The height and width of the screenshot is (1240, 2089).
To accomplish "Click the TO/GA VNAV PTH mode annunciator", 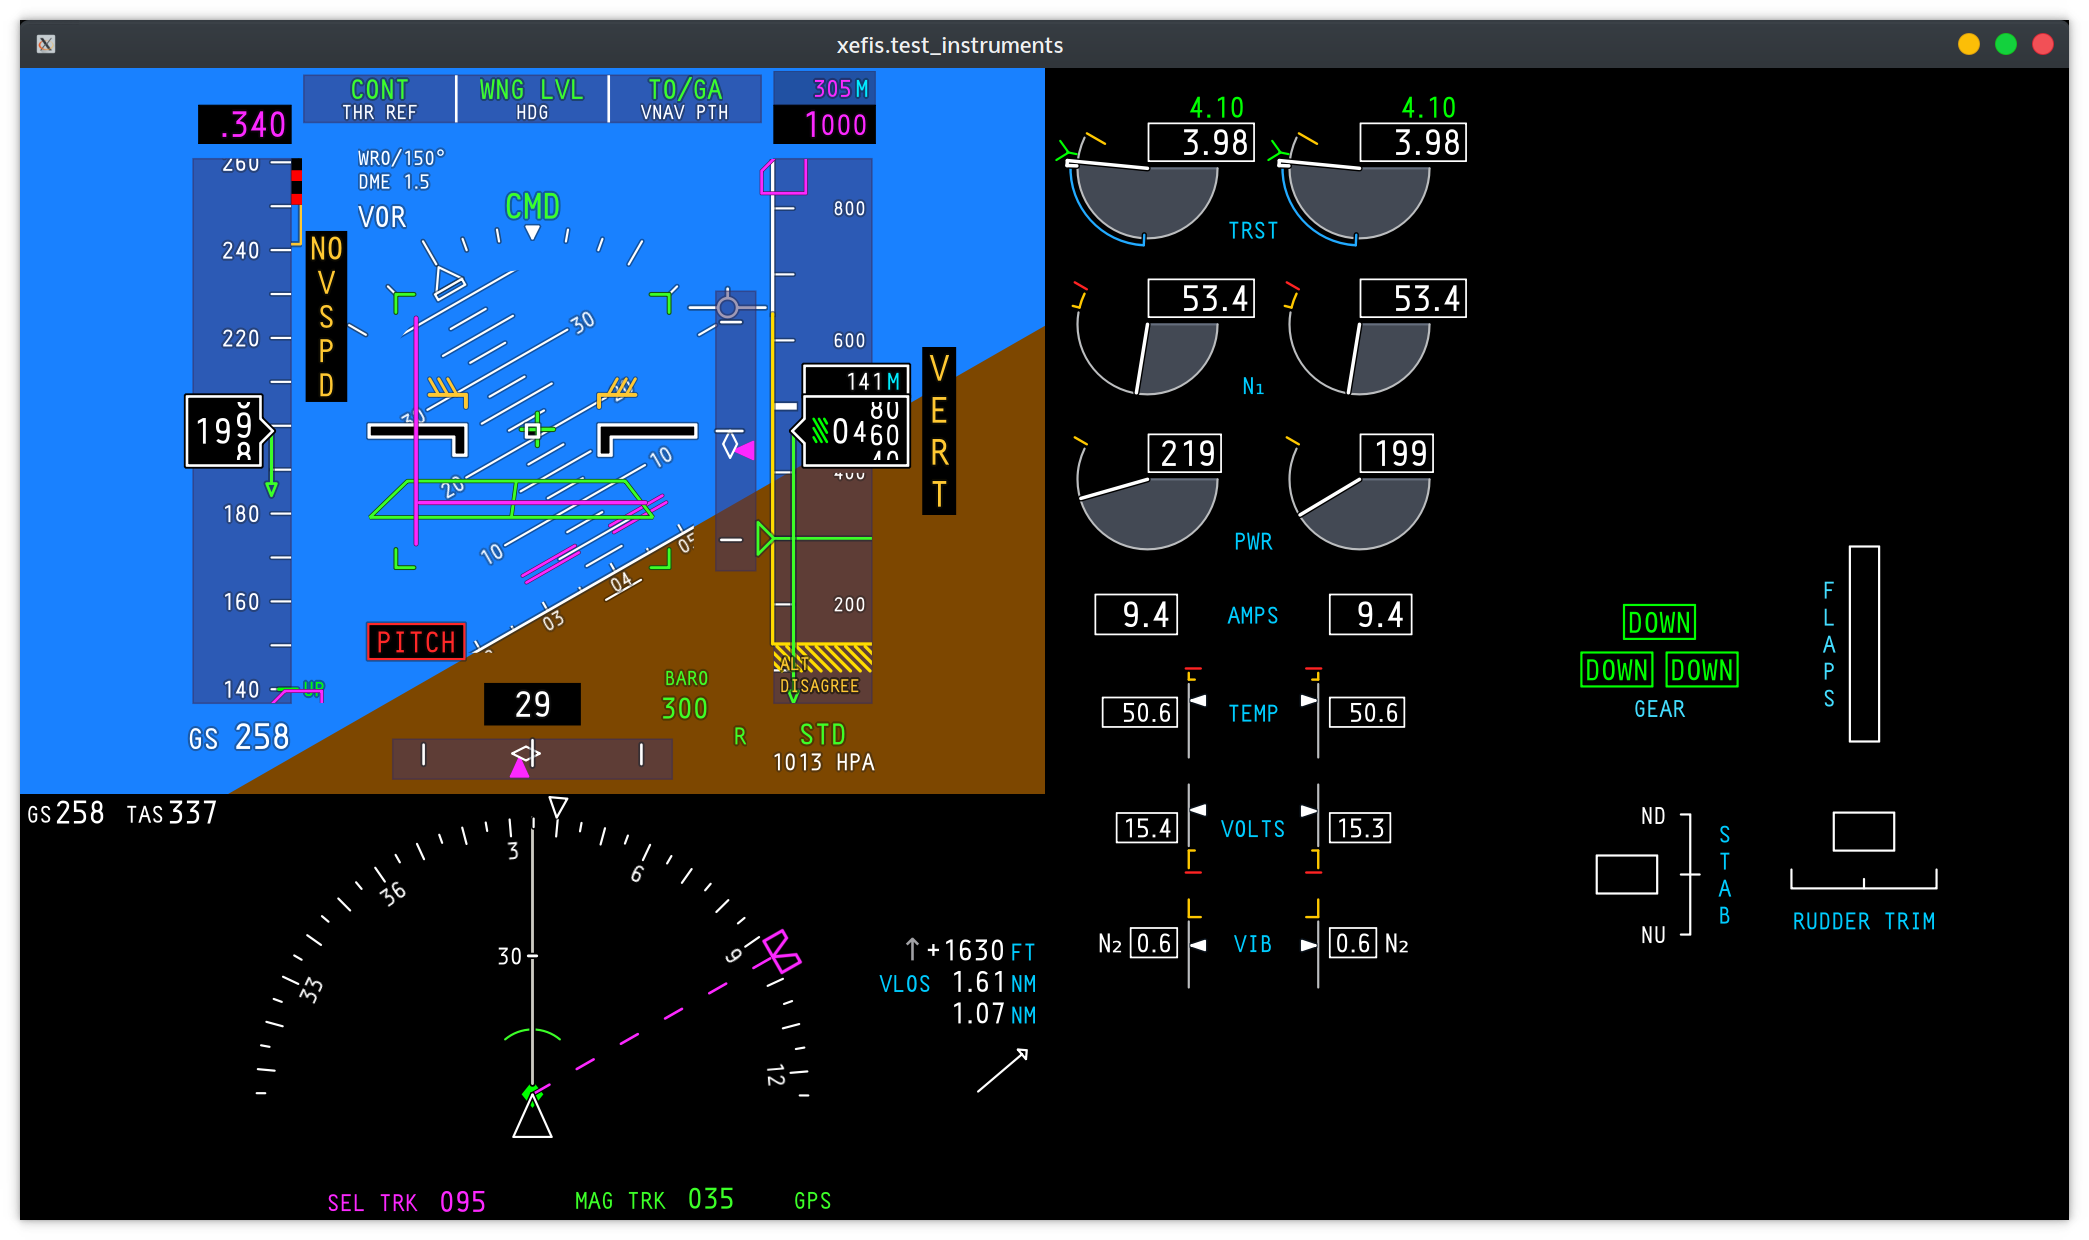I will [x=685, y=99].
